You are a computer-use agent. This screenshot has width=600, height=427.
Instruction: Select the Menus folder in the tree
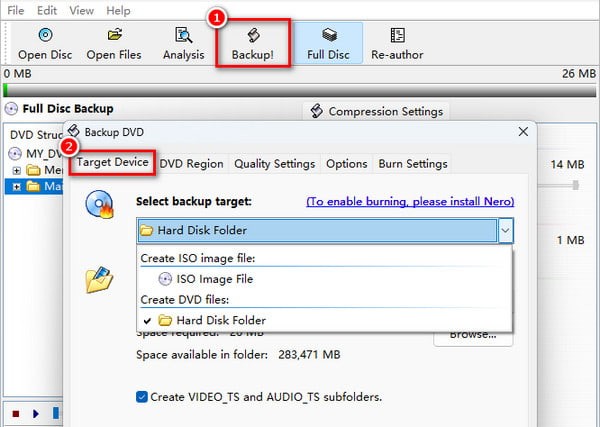tap(44, 170)
